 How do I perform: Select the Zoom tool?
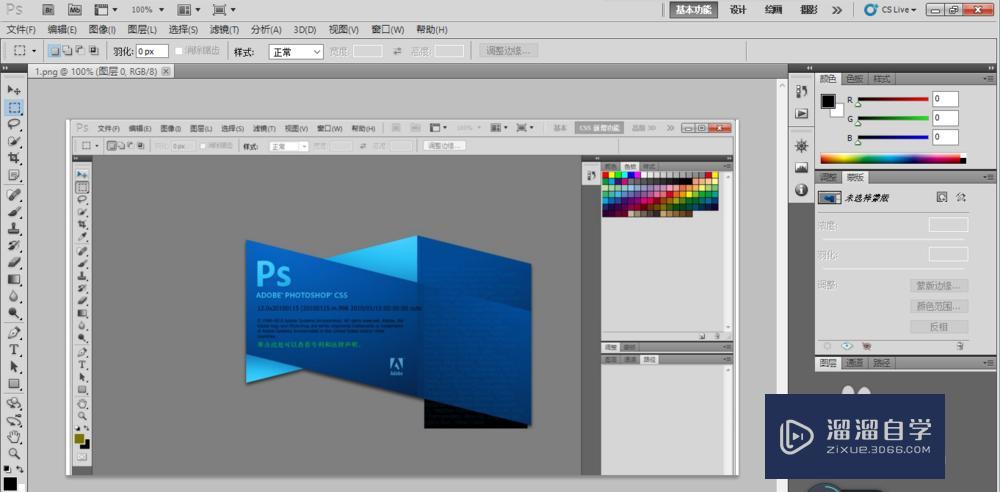click(x=14, y=454)
